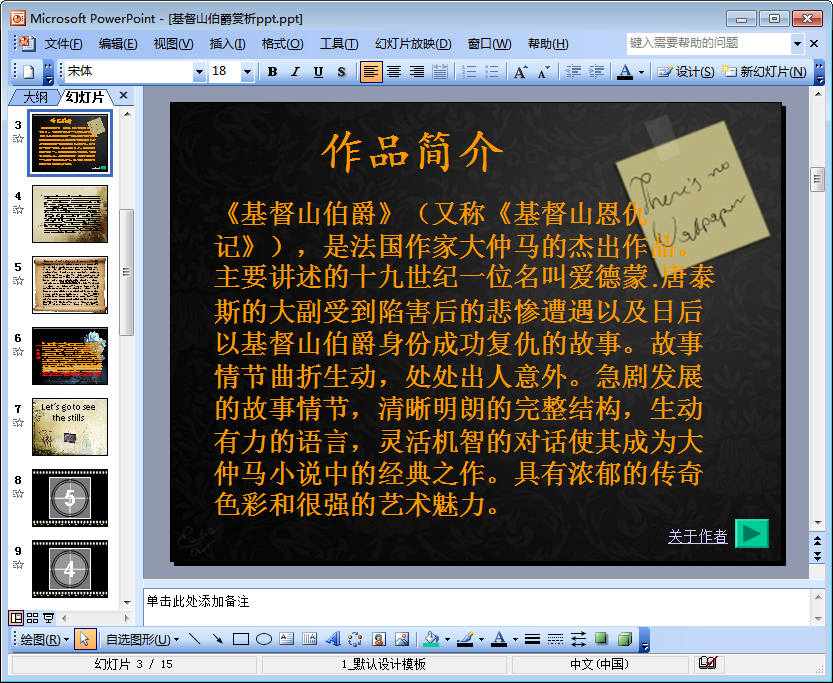Switch to slide sorter view
This screenshot has height=683, width=833.
coord(32,618)
